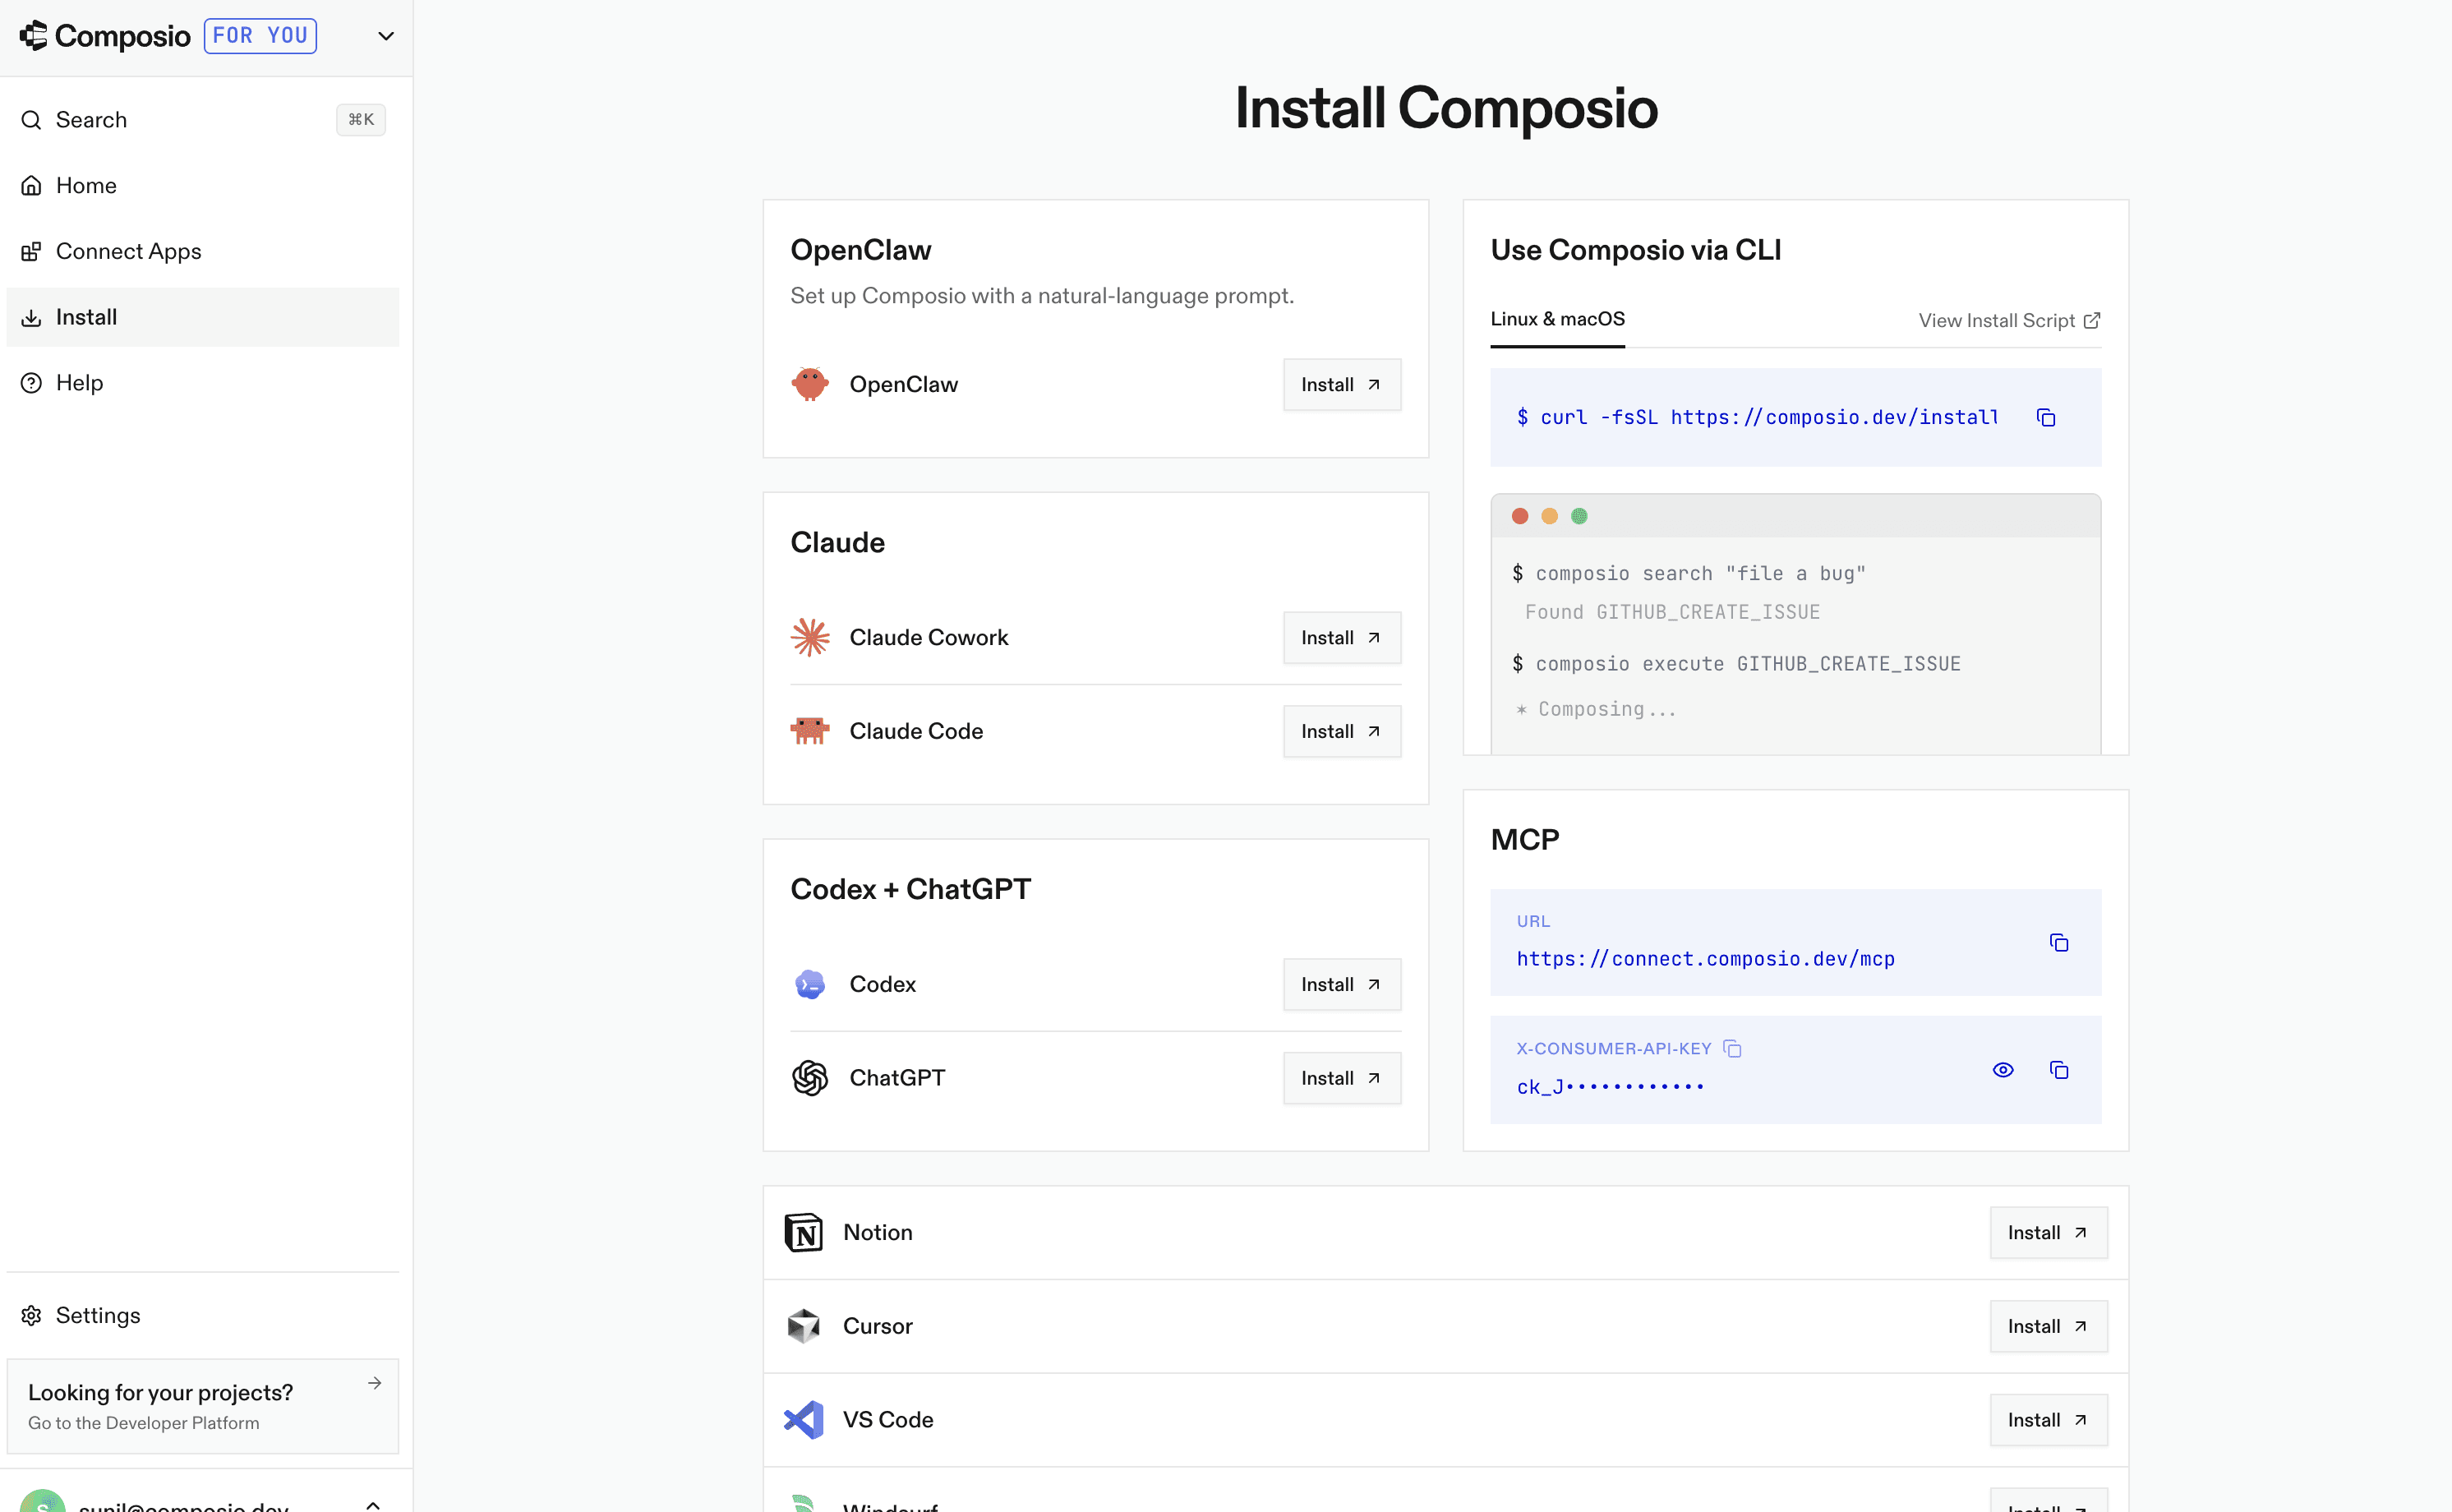
Task: Click the Search field in sidebar
Action: [x=180, y=120]
